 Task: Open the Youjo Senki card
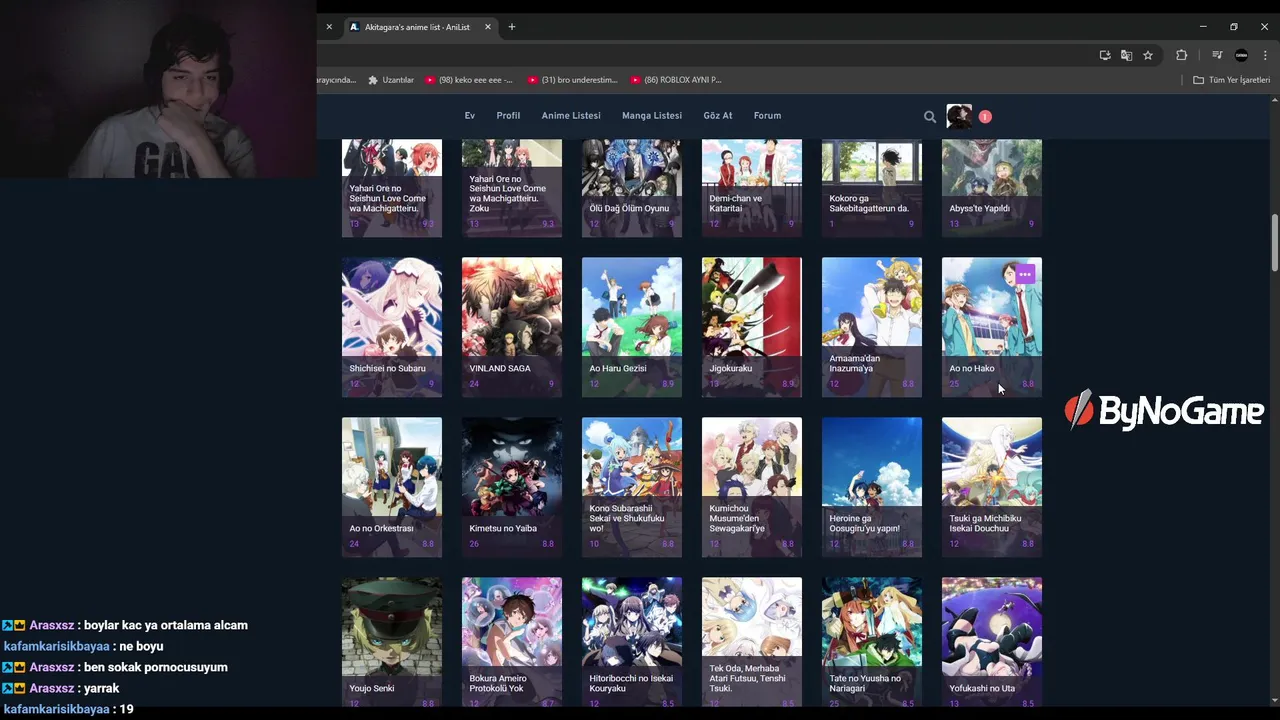coord(392,643)
